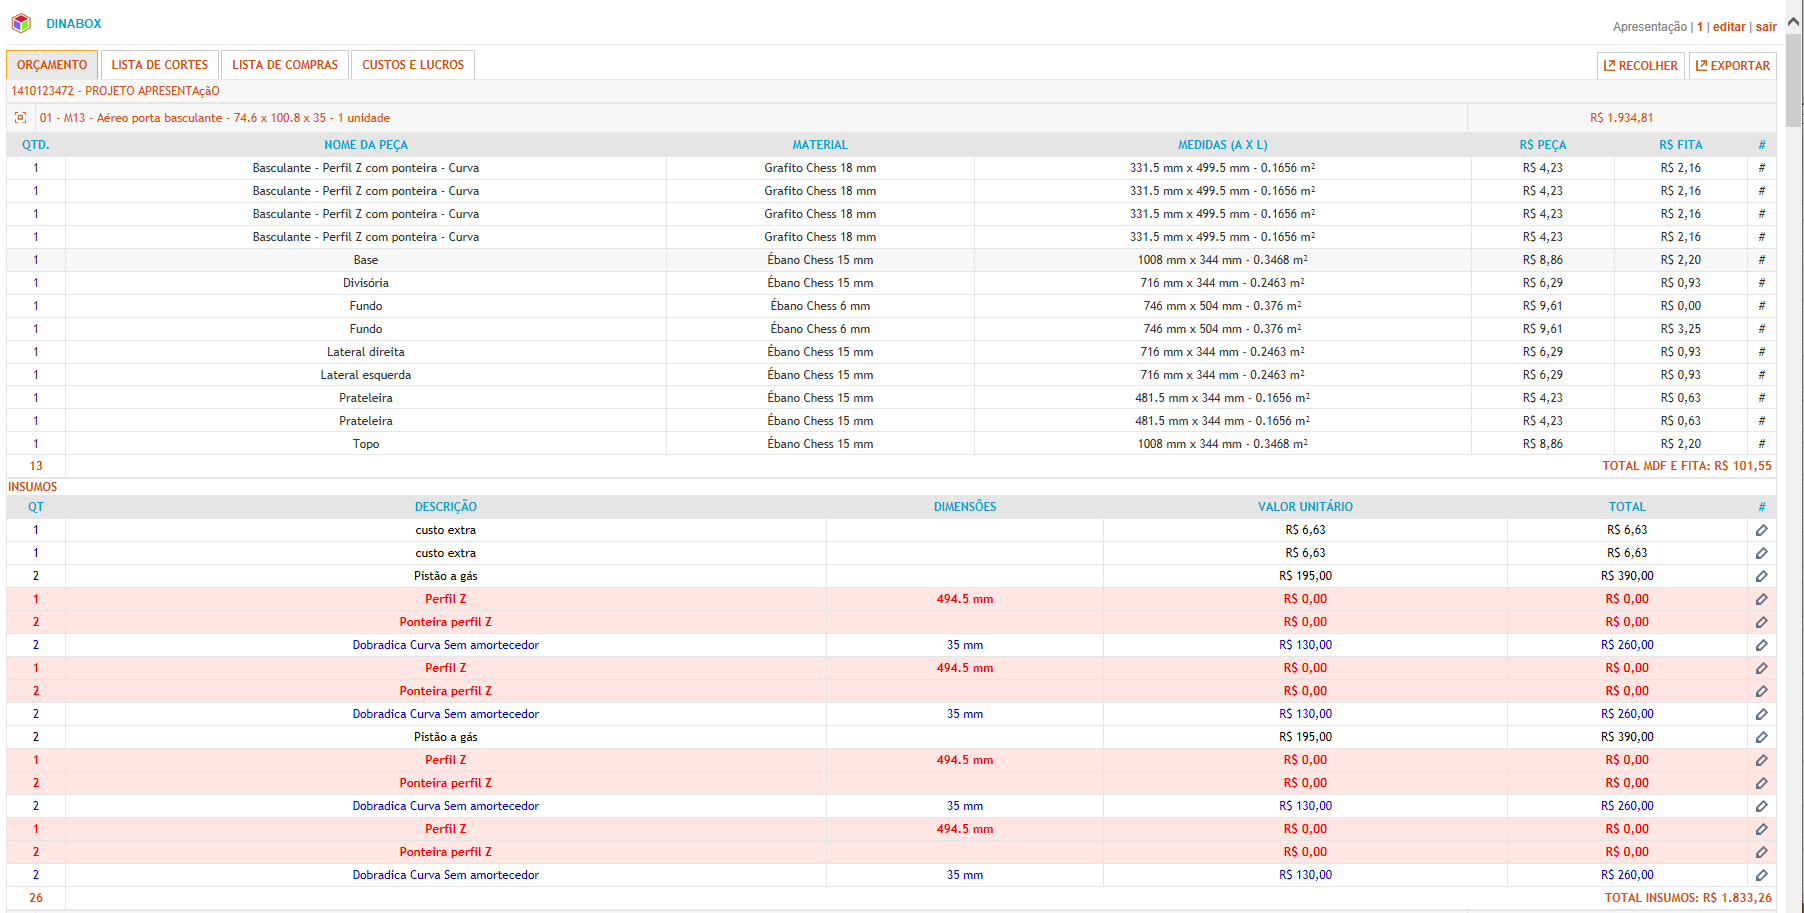Screen dimensions: 1804x913
Task: Click the TOTAL MDF E FITA: R$ 101,55 text
Action: tap(1687, 466)
